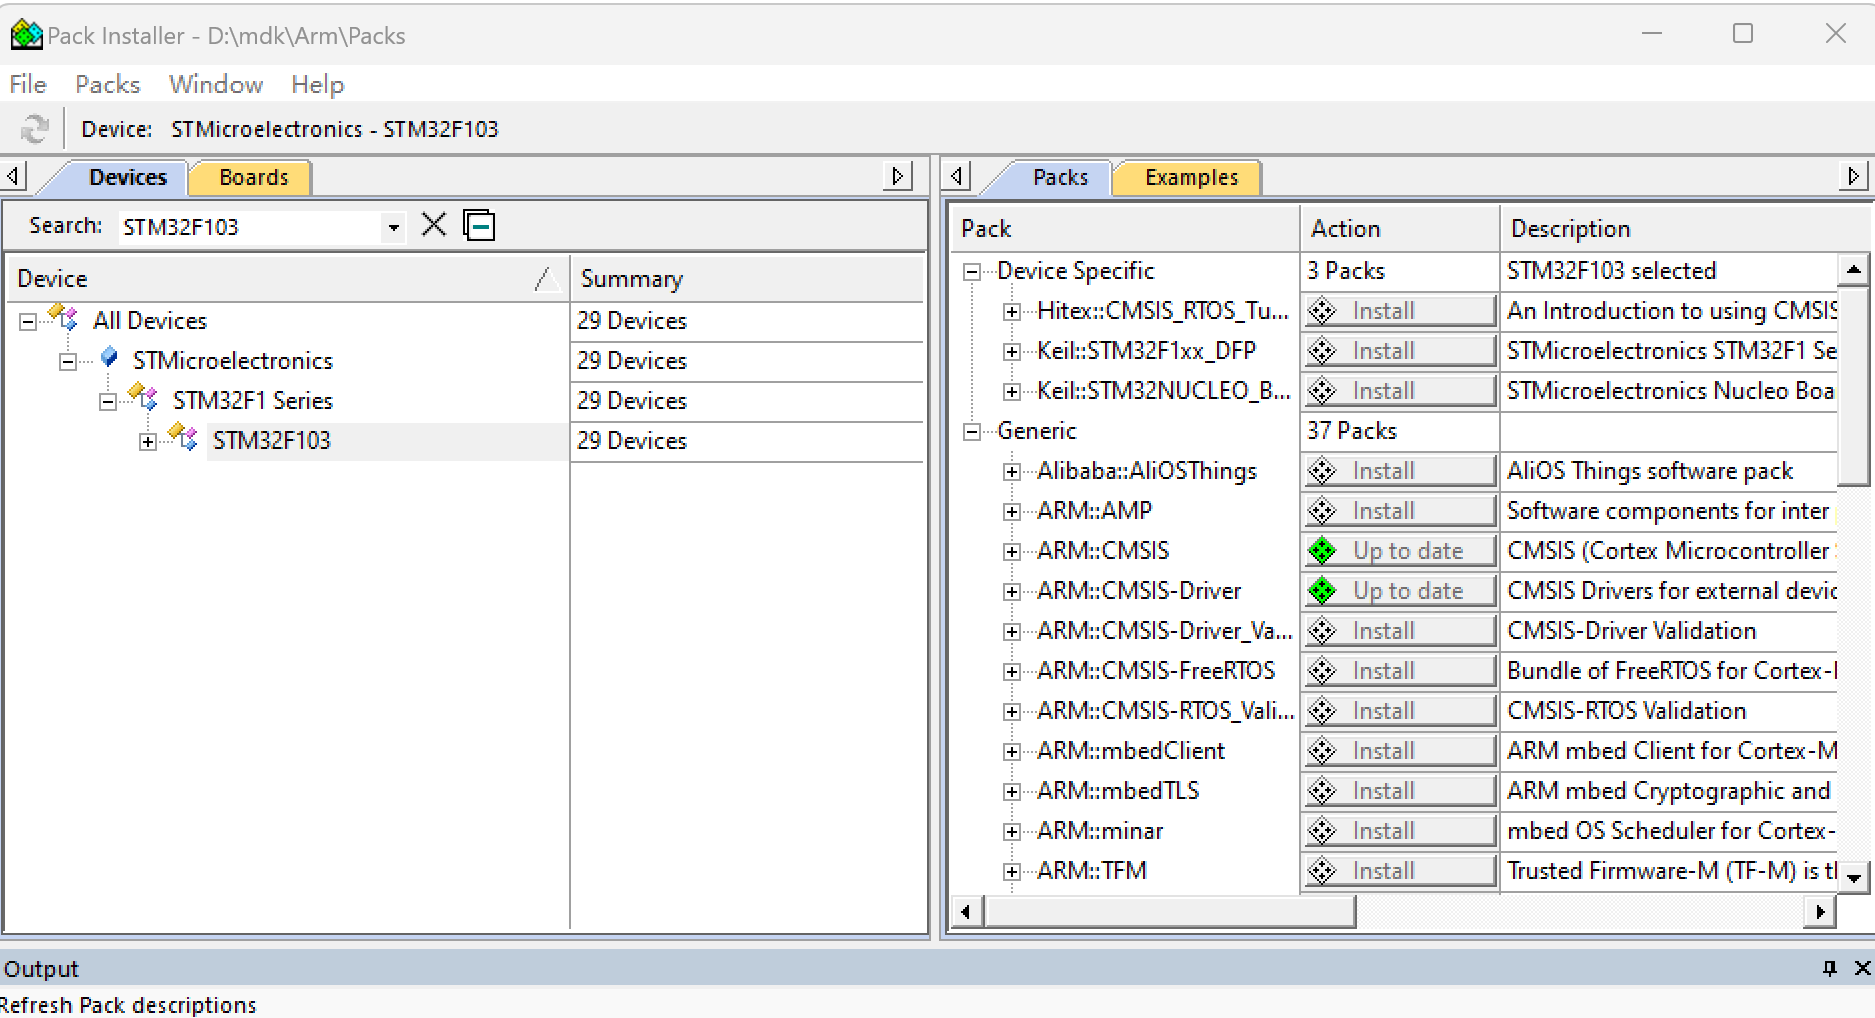Image resolution: width=1875 pixels, height=1018 pixels.
Task: Select the Devices tab
Action: click(127, 178)
